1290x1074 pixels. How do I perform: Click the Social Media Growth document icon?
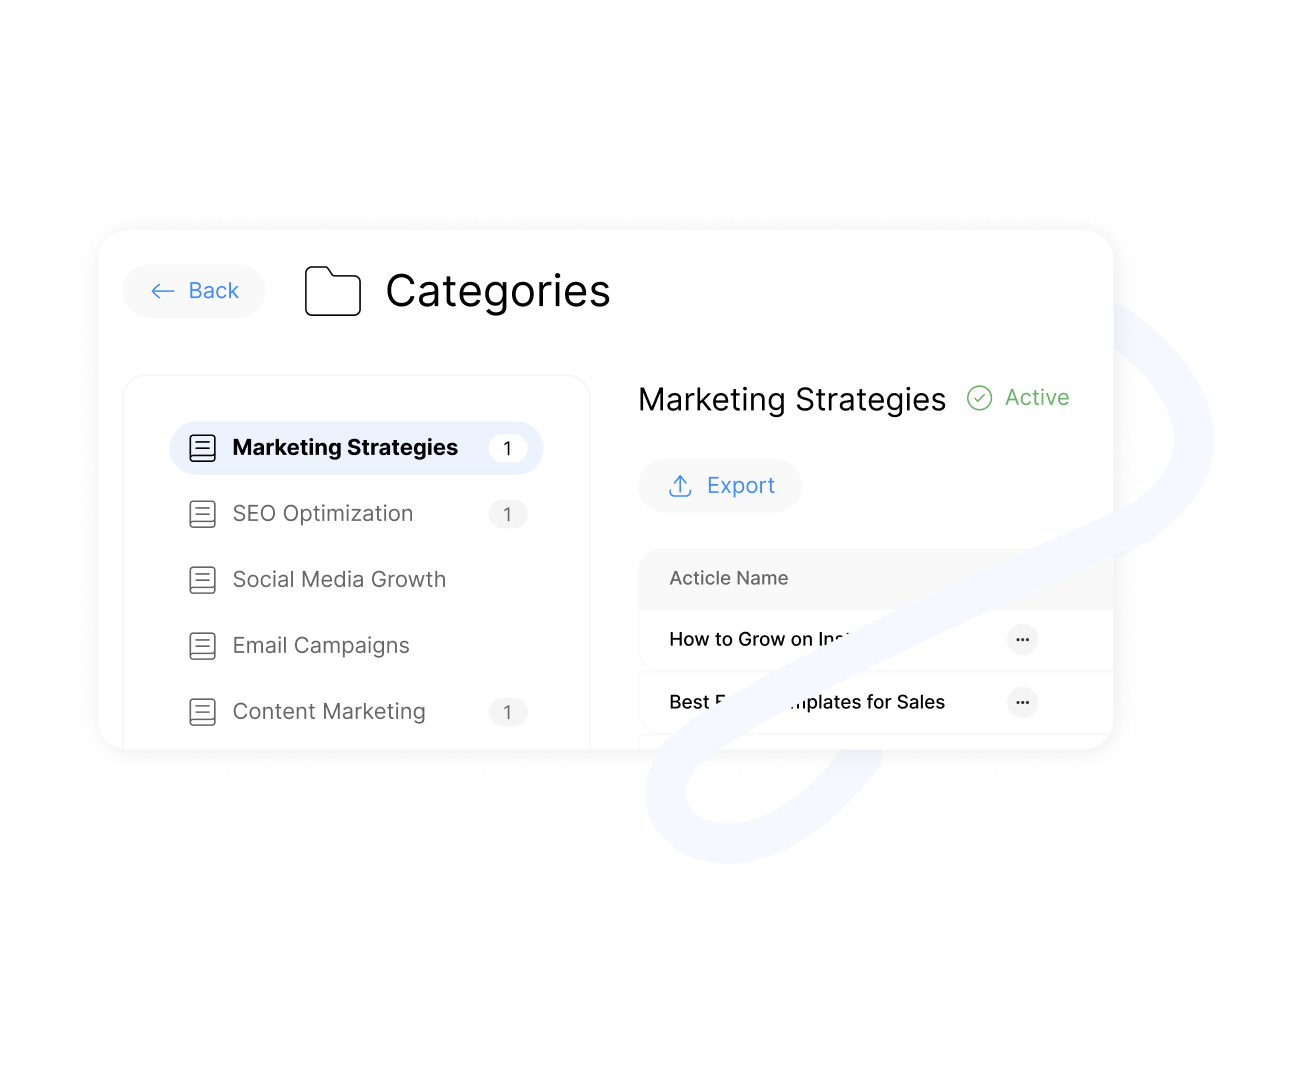[x=203, y=580]
